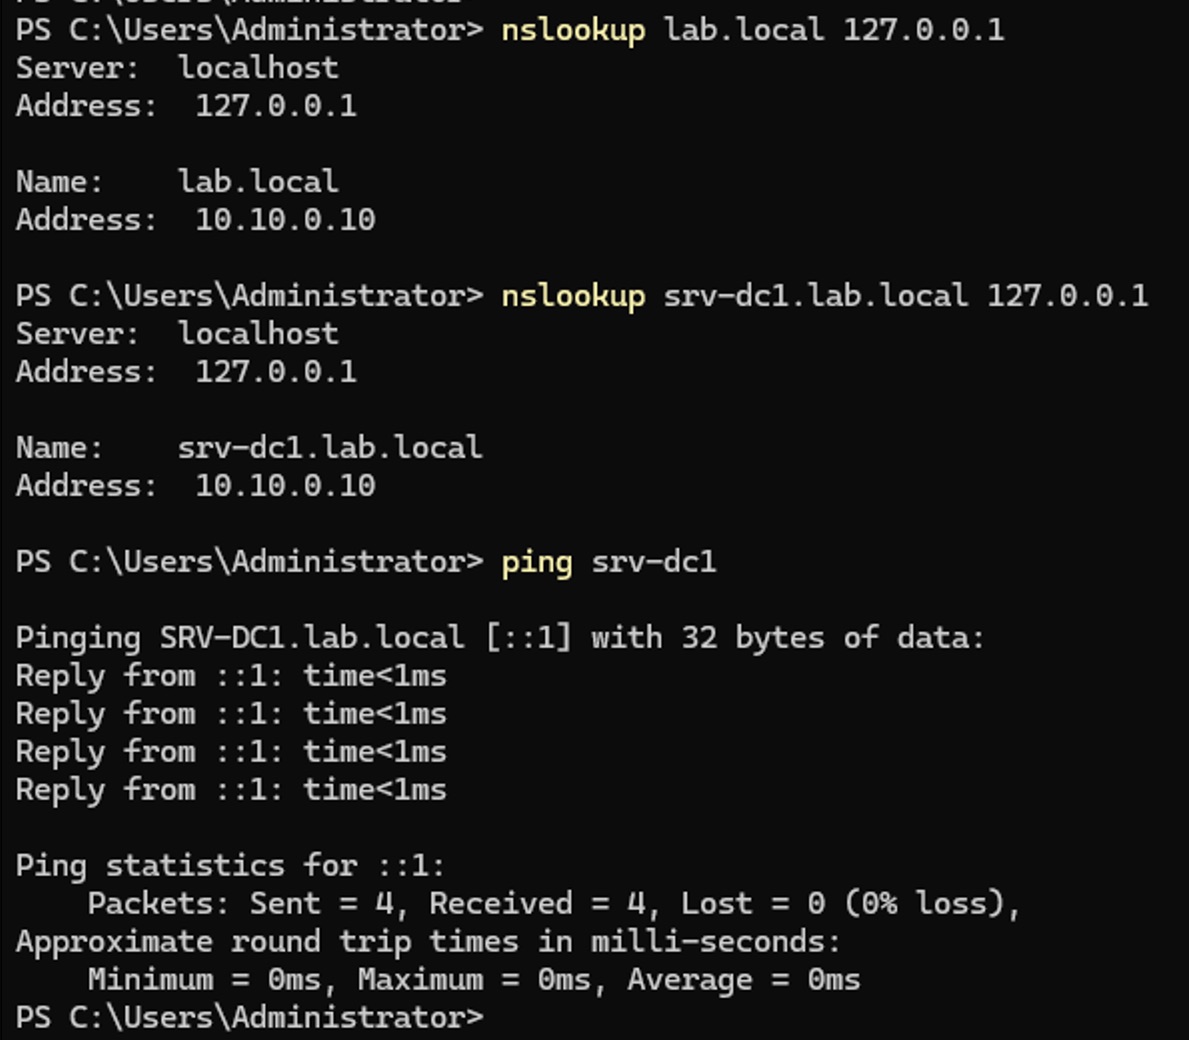Screen dimensions: 1189x1040
Task: Click the "Minimum = 0ms" value
Action: tap(205, 980)
